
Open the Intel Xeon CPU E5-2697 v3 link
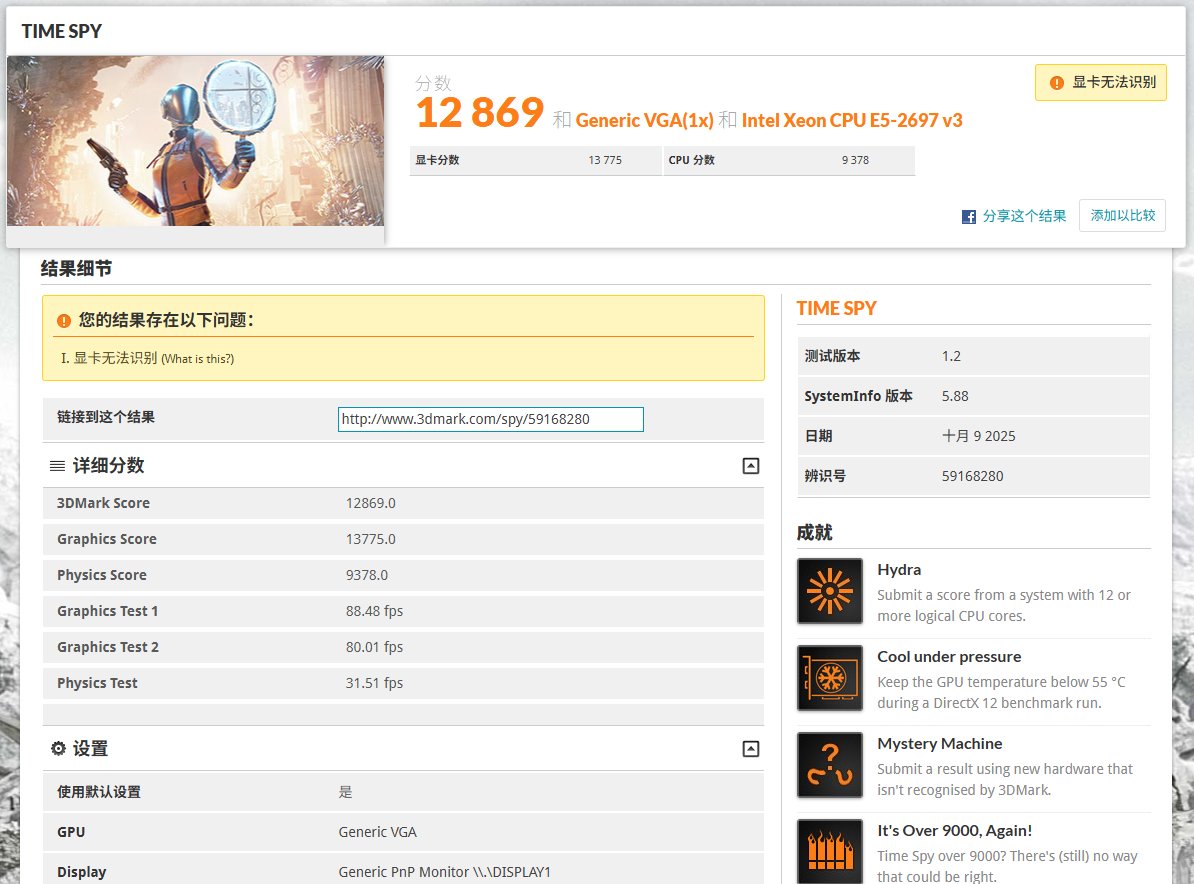tap(851, 120)
